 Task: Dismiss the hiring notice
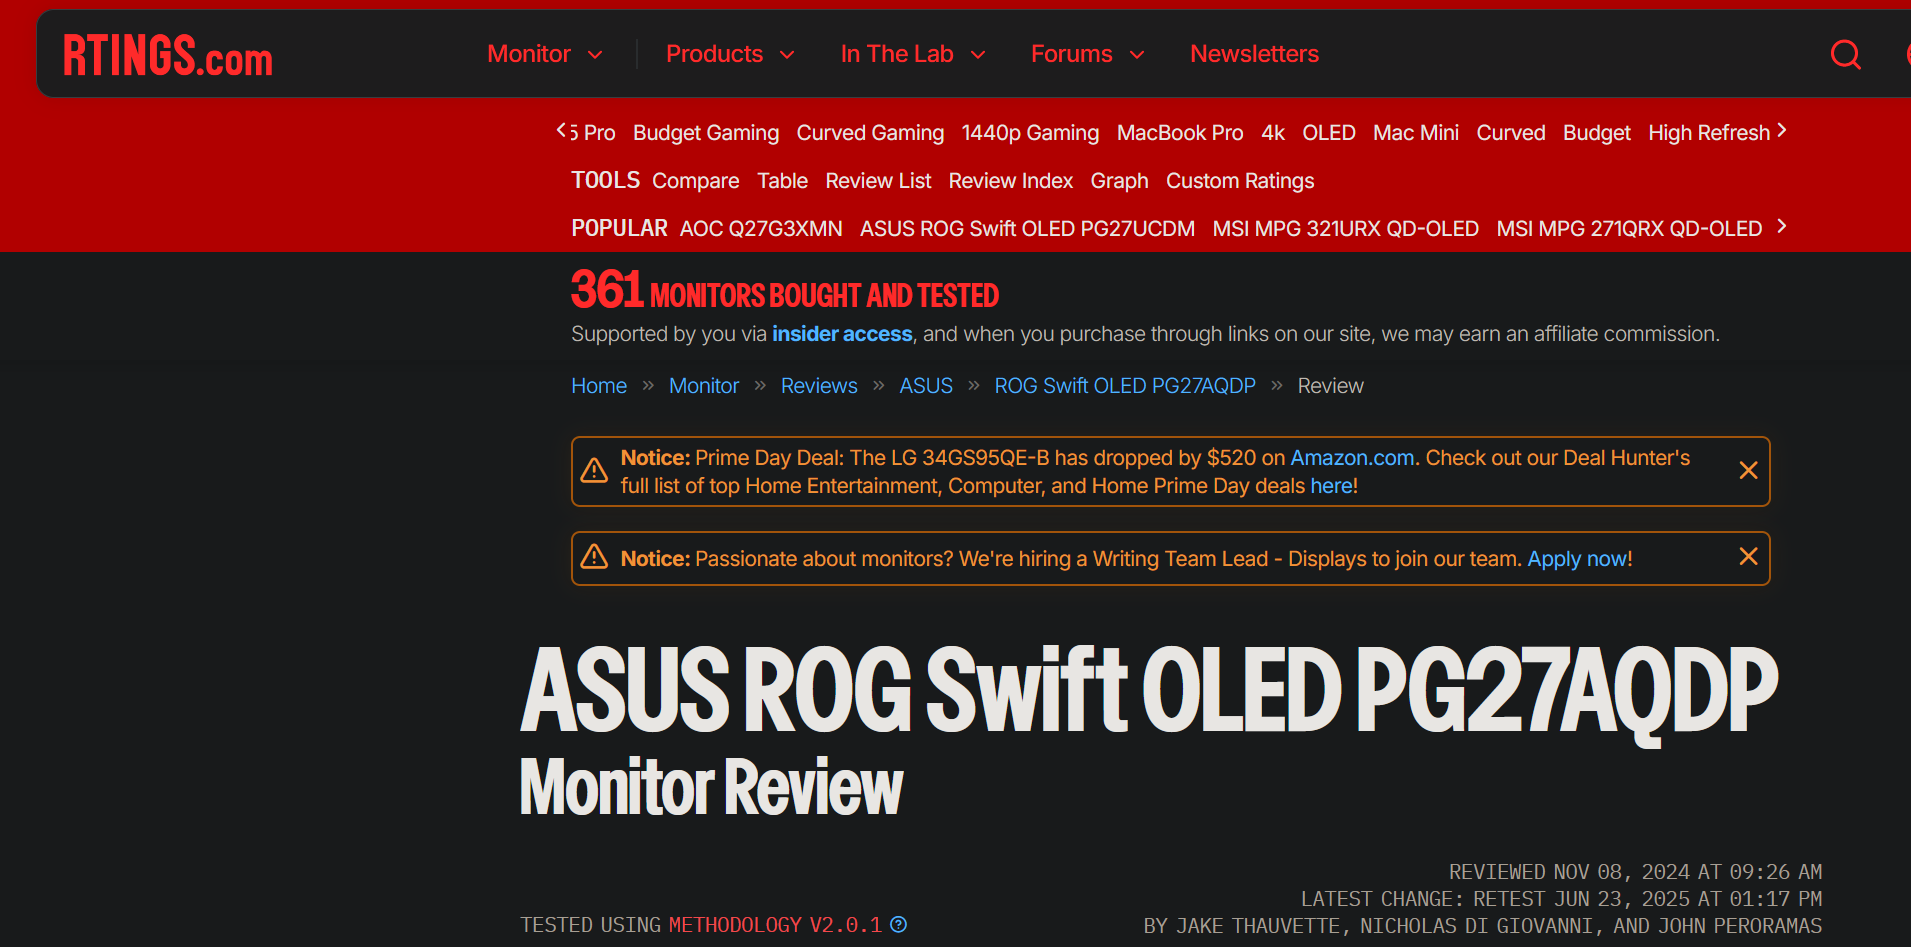click(x=1748, y=556)
